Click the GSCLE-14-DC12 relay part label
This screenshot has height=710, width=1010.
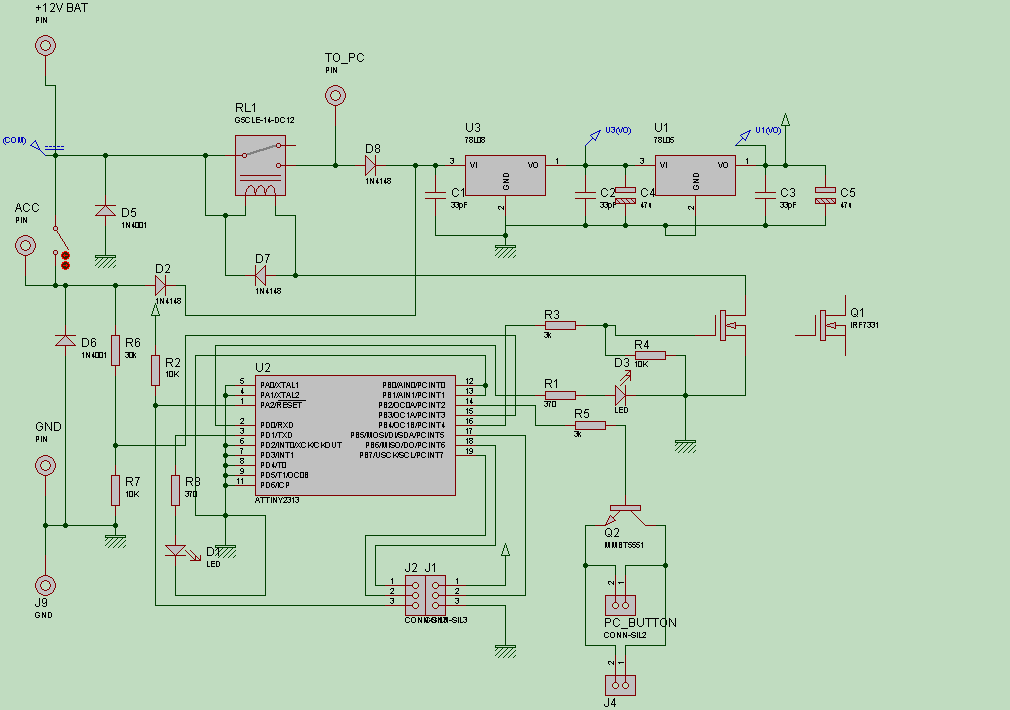point(265,120)
